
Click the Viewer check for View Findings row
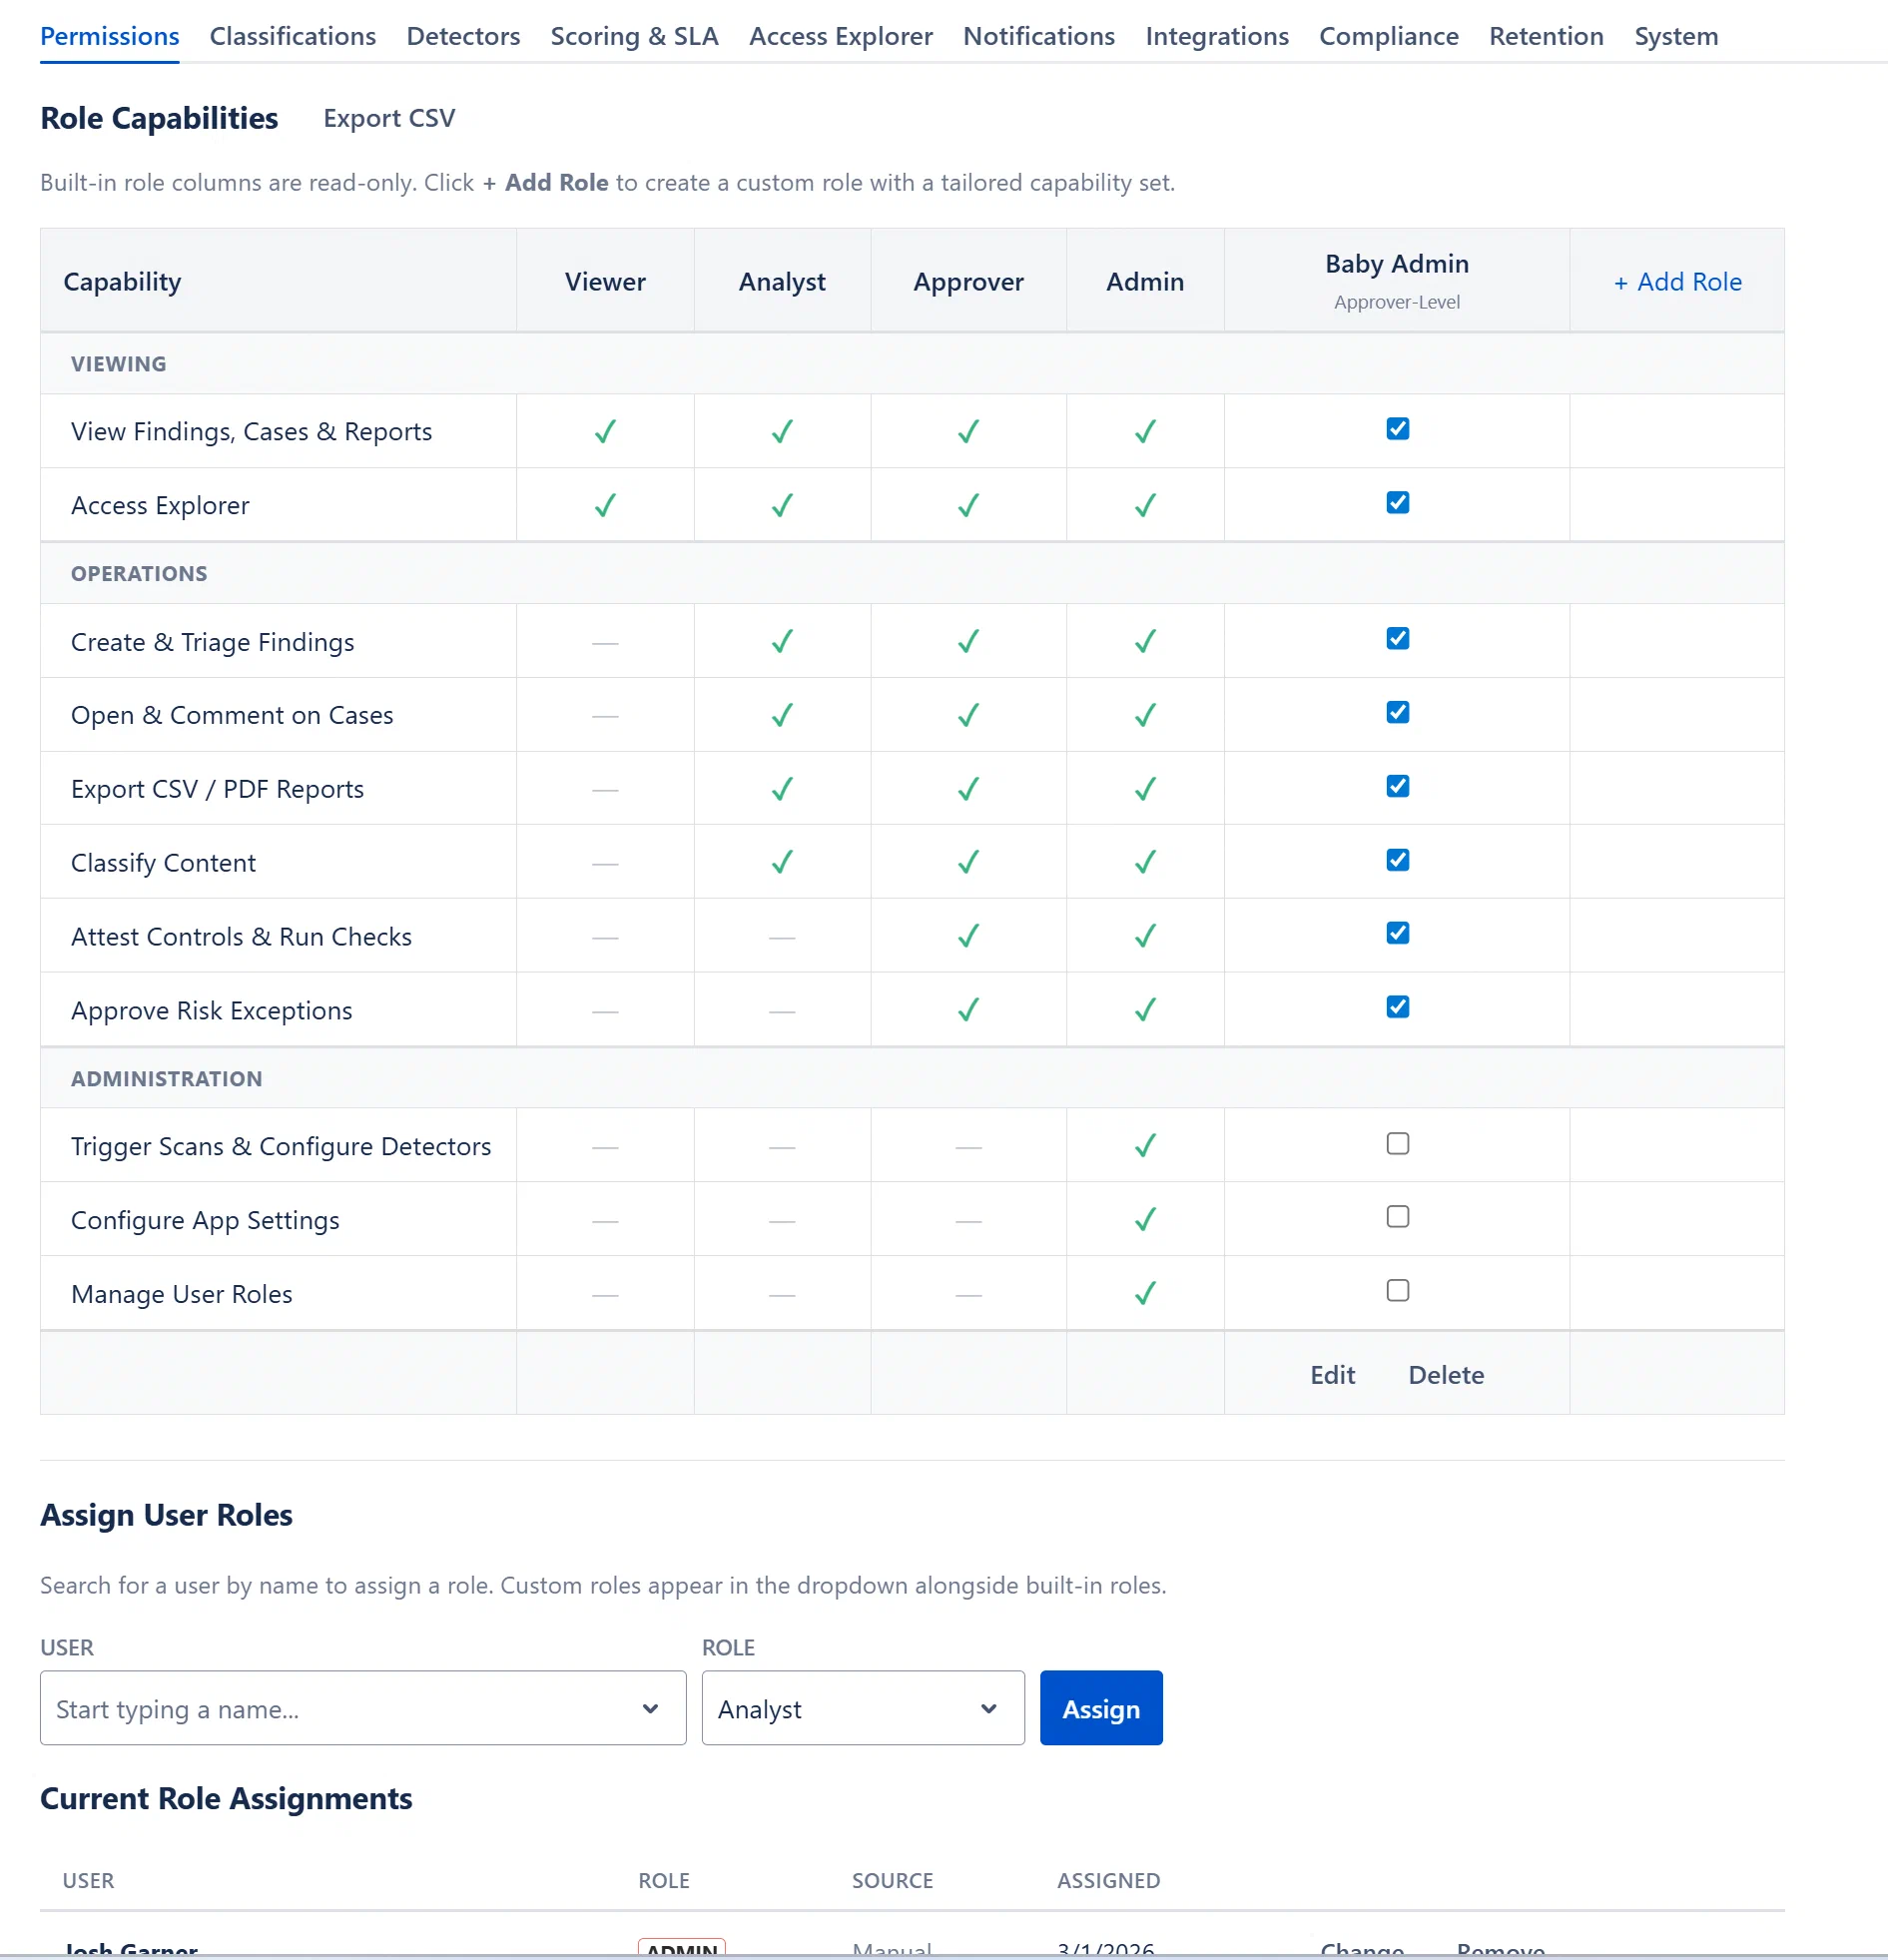[x=605, y=432]
